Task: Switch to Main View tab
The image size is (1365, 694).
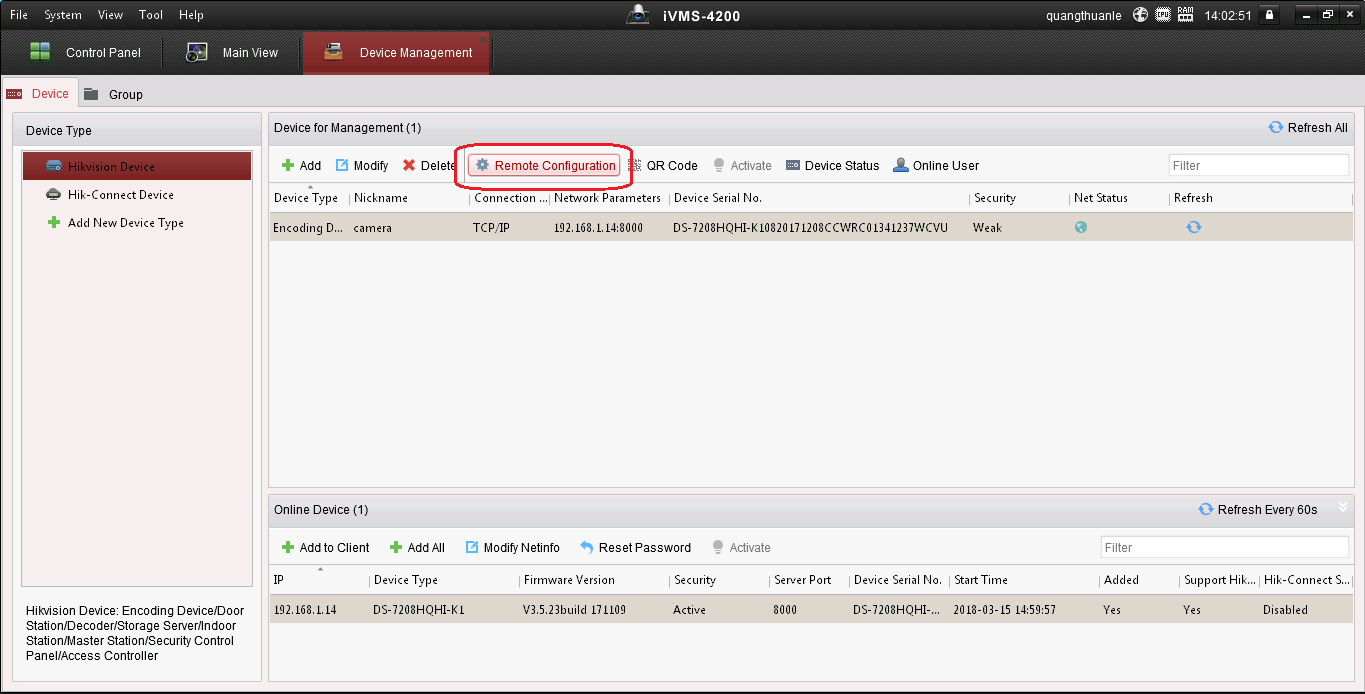Action: [233, 53]
